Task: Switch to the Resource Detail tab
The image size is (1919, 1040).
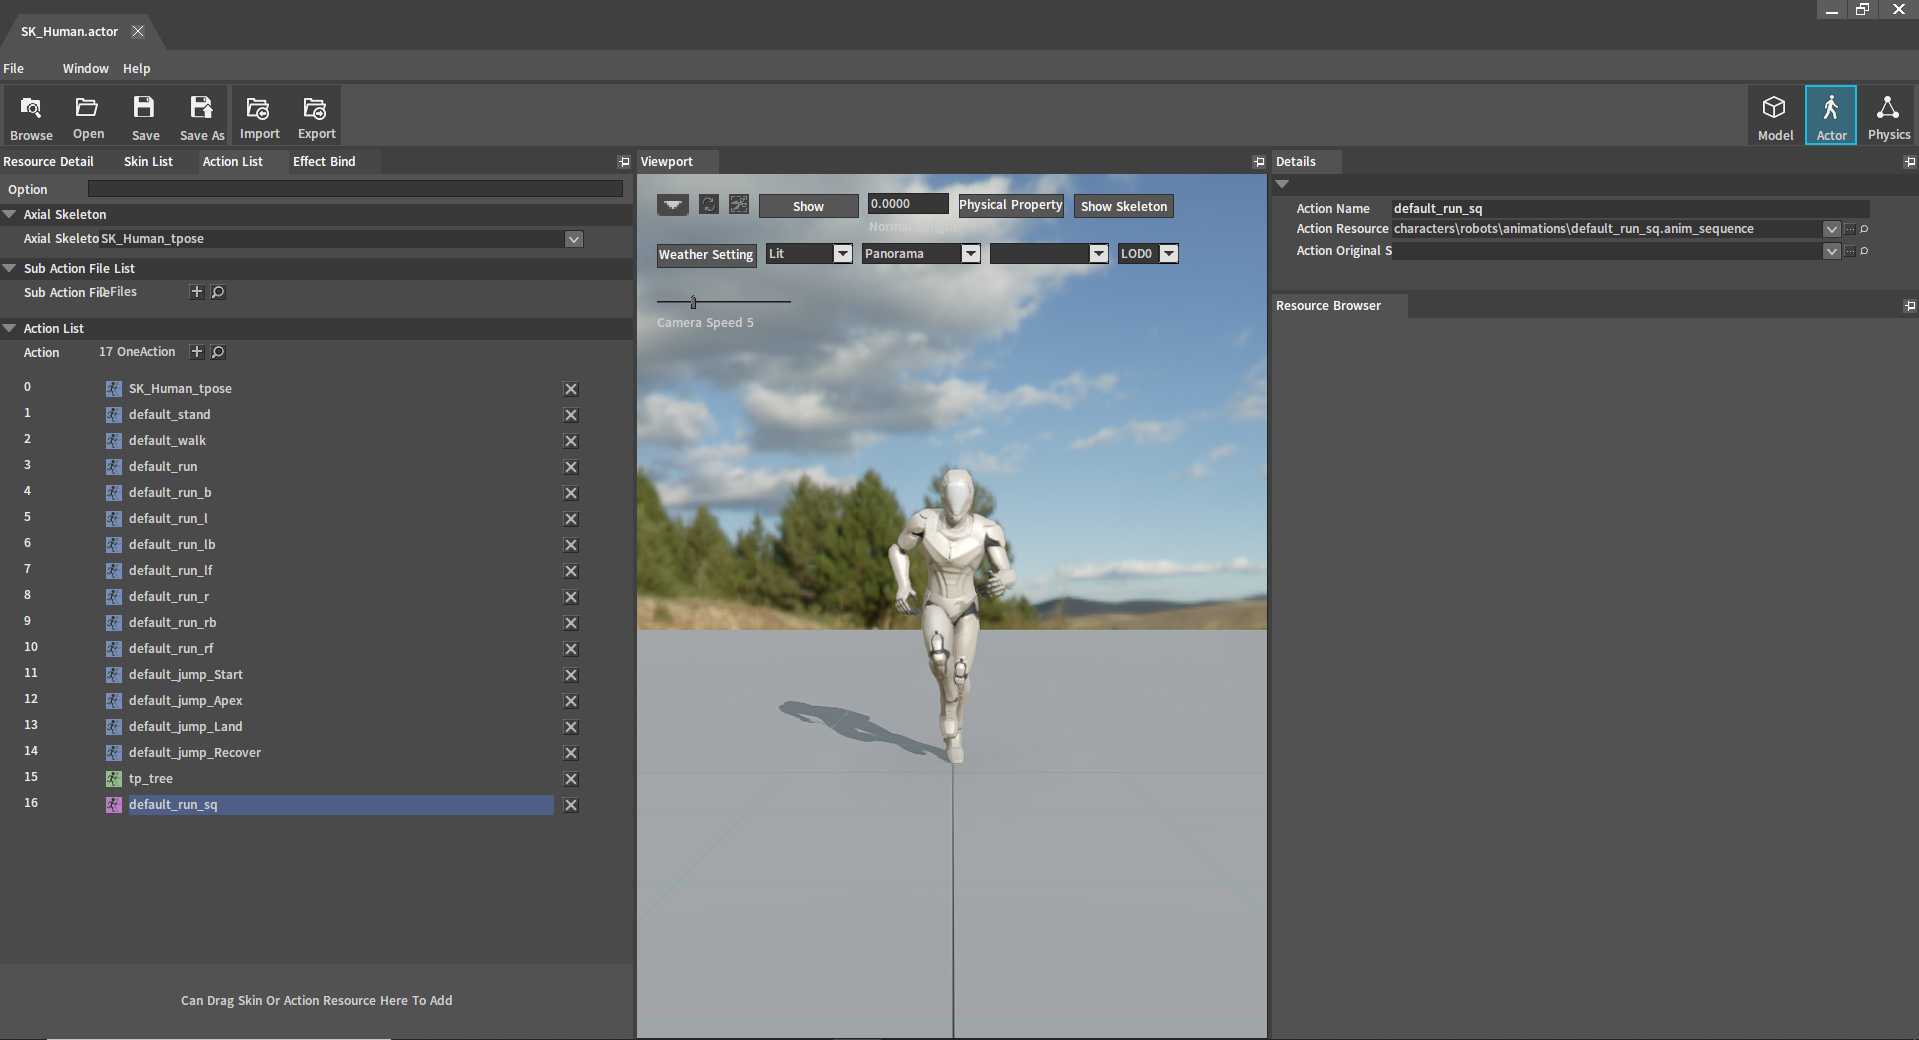Action: [x=48, y=162]
